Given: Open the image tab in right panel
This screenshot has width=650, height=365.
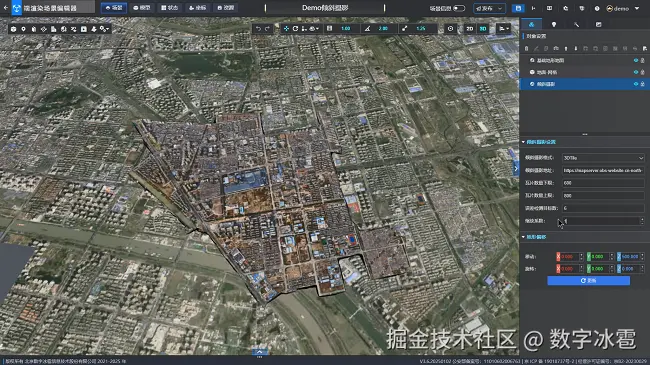Looking at the screenshot, I should [599, 24].
